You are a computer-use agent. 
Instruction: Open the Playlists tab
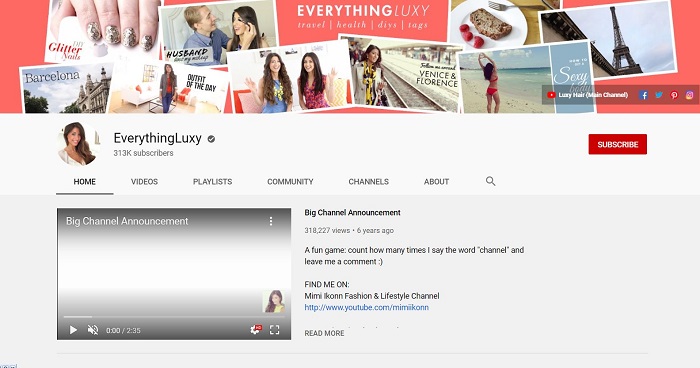[212, 182]
